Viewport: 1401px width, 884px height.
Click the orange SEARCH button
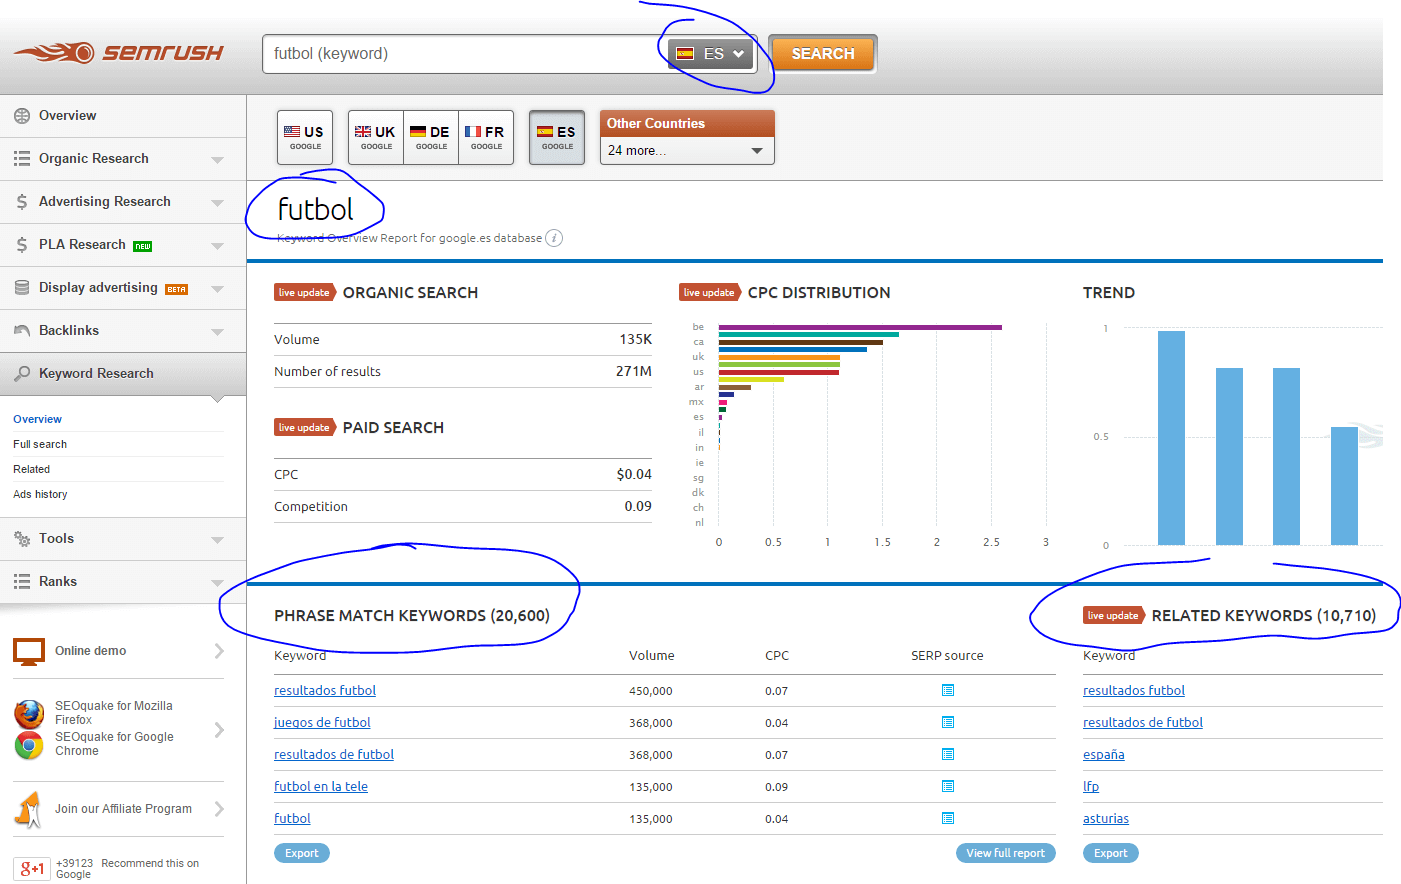coord(822,54)
